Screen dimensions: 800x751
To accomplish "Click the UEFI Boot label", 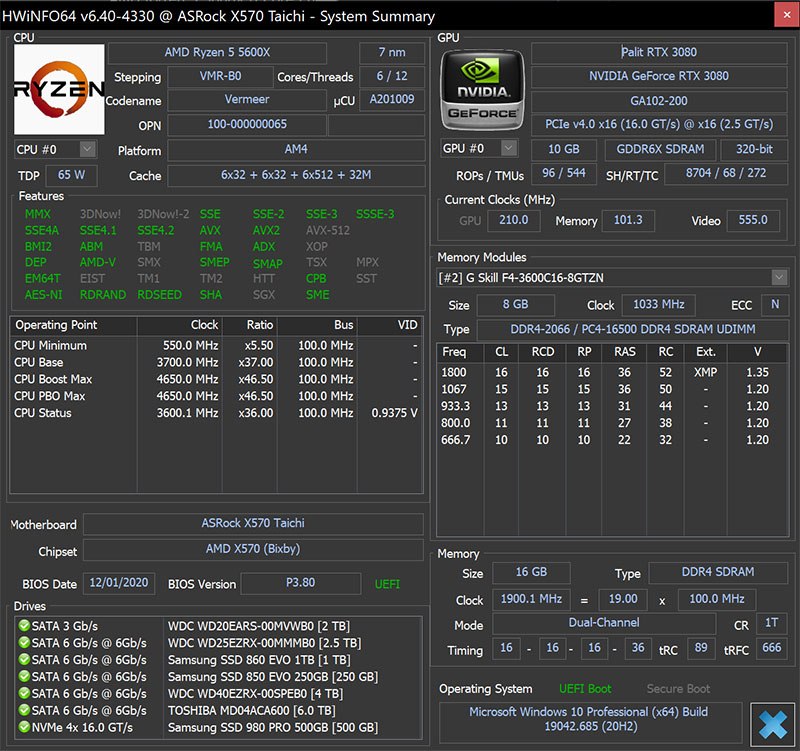I will click(585, 689).
